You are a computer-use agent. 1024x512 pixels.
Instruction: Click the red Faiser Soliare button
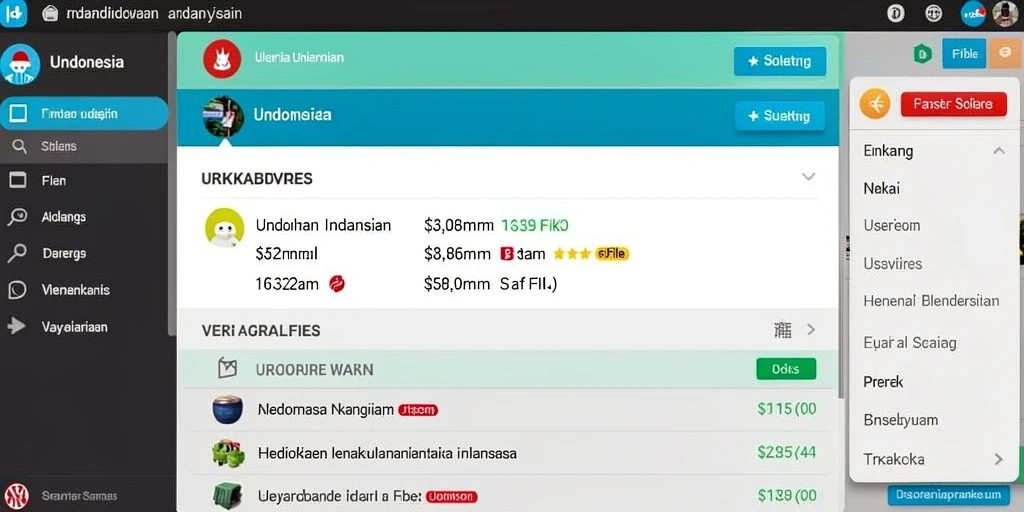coord(953,104)
